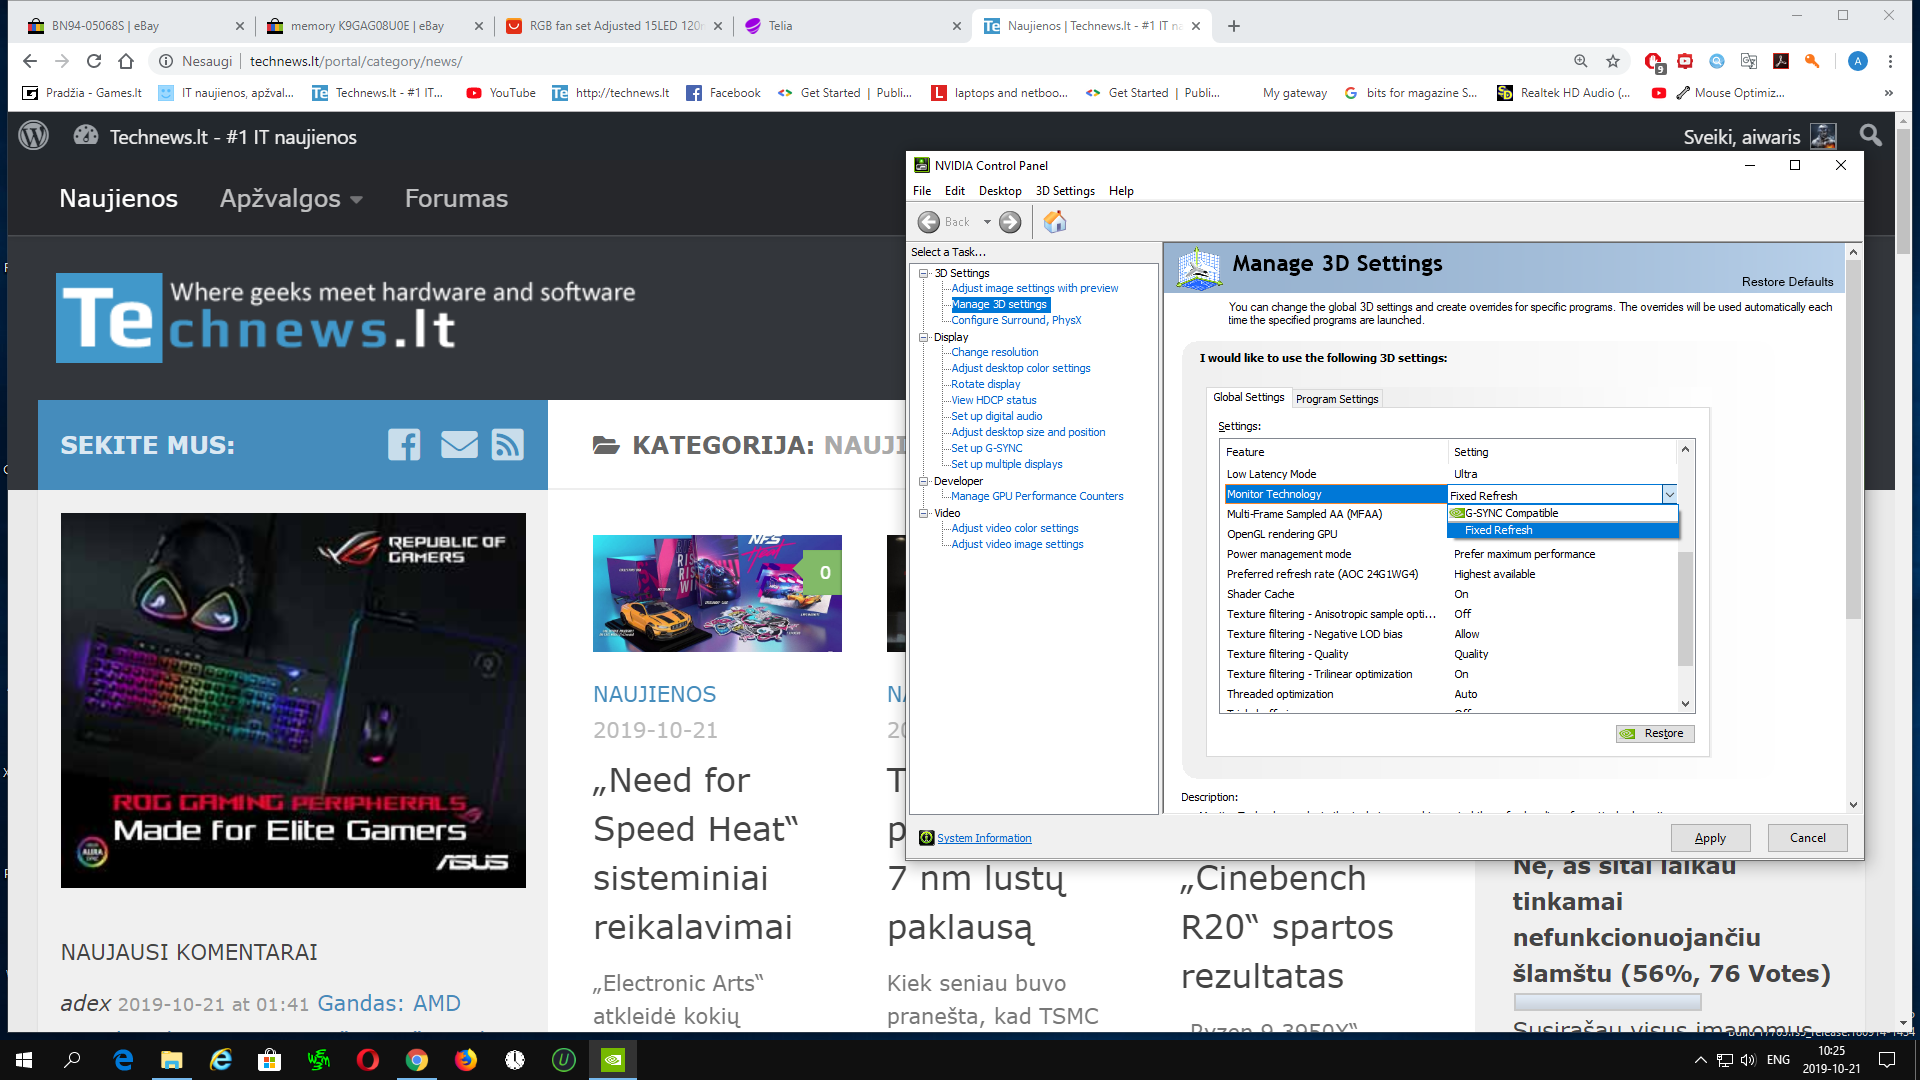Collapse the Display tree node
Viewport: 1920px width, 1080px height.
924,337
